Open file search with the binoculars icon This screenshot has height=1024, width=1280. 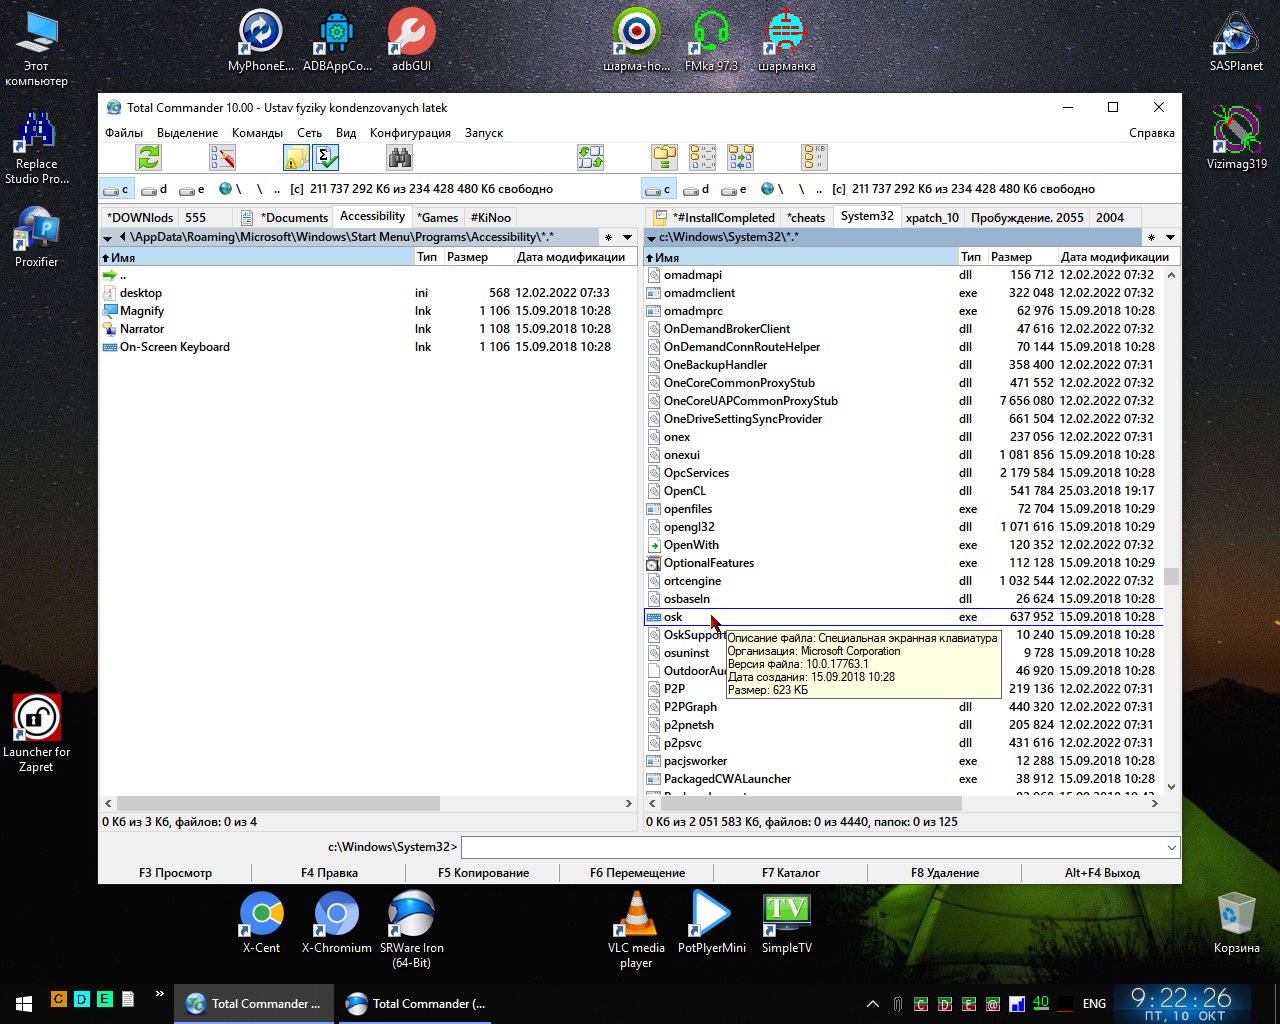pyautogui.click(x=400, y=158)
